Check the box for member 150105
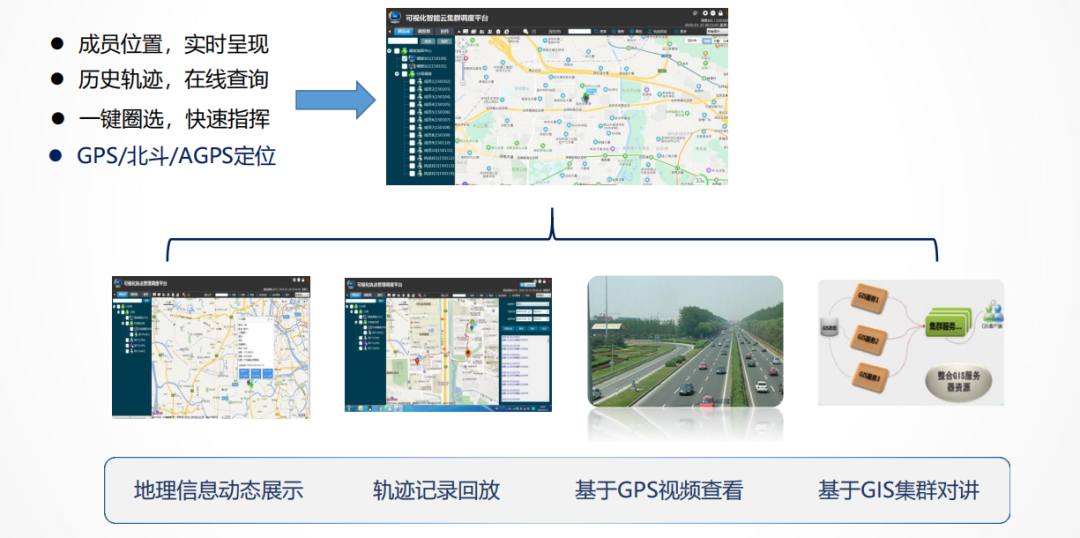1080x538 pixels. coord(412,105)
